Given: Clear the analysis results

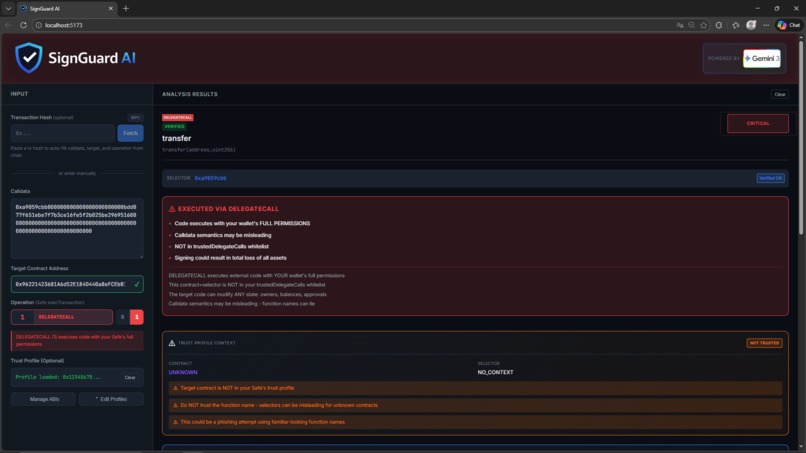Looking at the screenshot, I should tap(780, 94).
